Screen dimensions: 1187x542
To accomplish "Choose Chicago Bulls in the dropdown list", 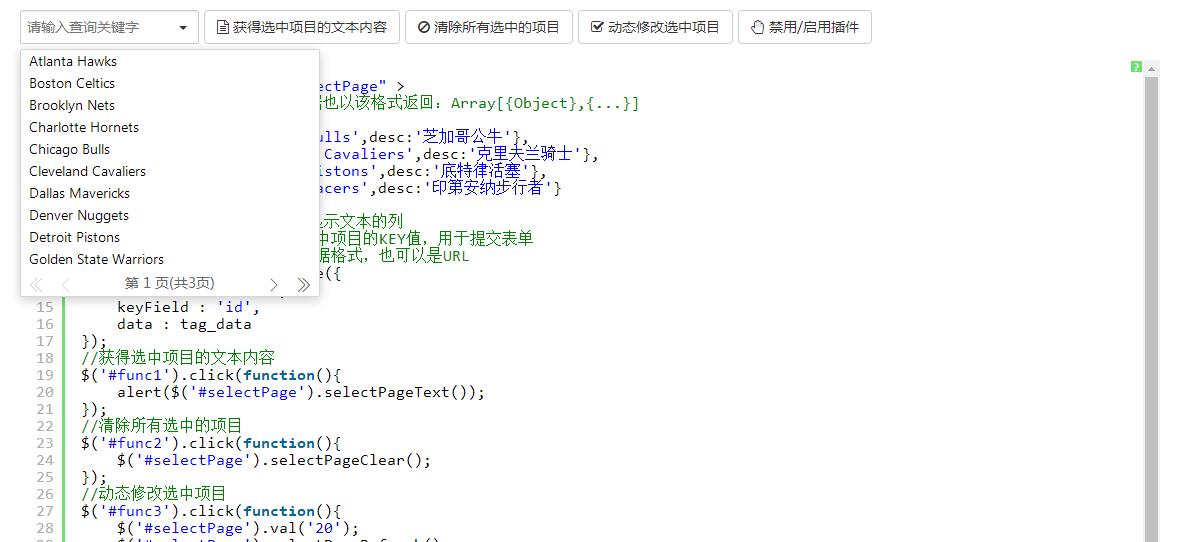I will (x=70, y=149).
